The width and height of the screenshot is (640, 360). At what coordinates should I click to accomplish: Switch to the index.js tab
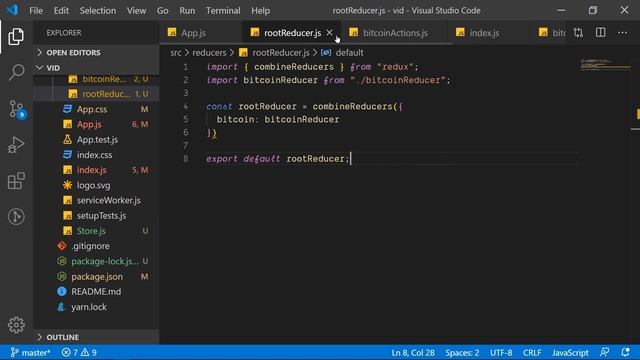pos(484,33)
